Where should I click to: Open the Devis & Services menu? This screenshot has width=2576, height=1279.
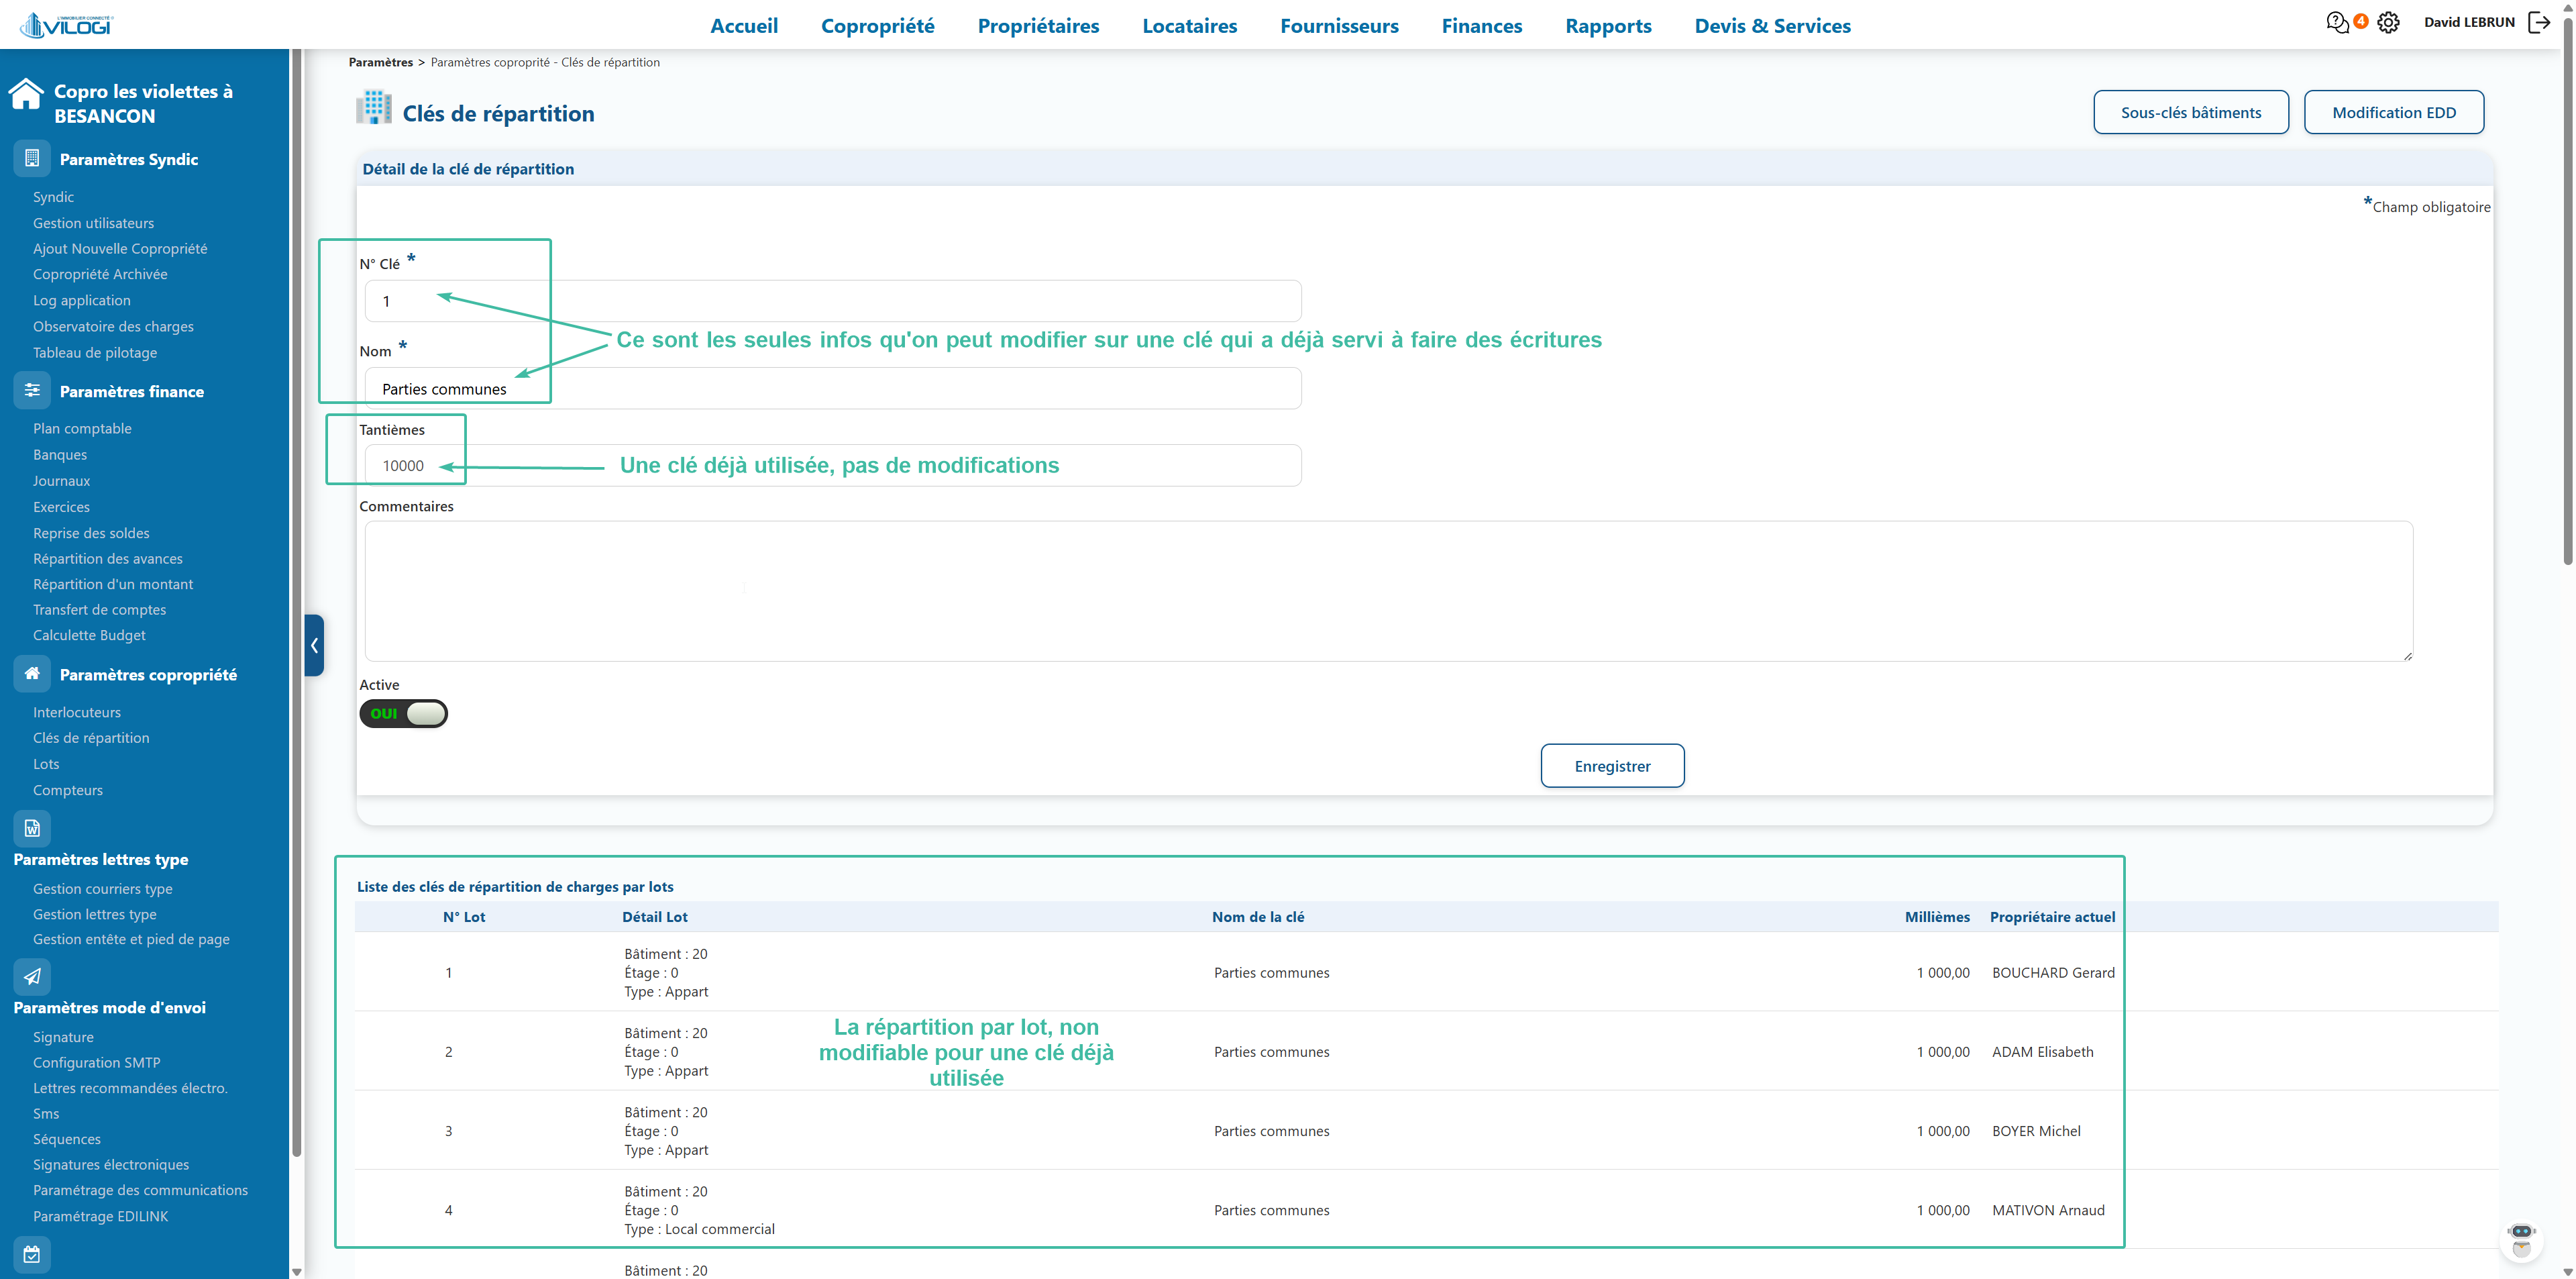point(1772,26)
